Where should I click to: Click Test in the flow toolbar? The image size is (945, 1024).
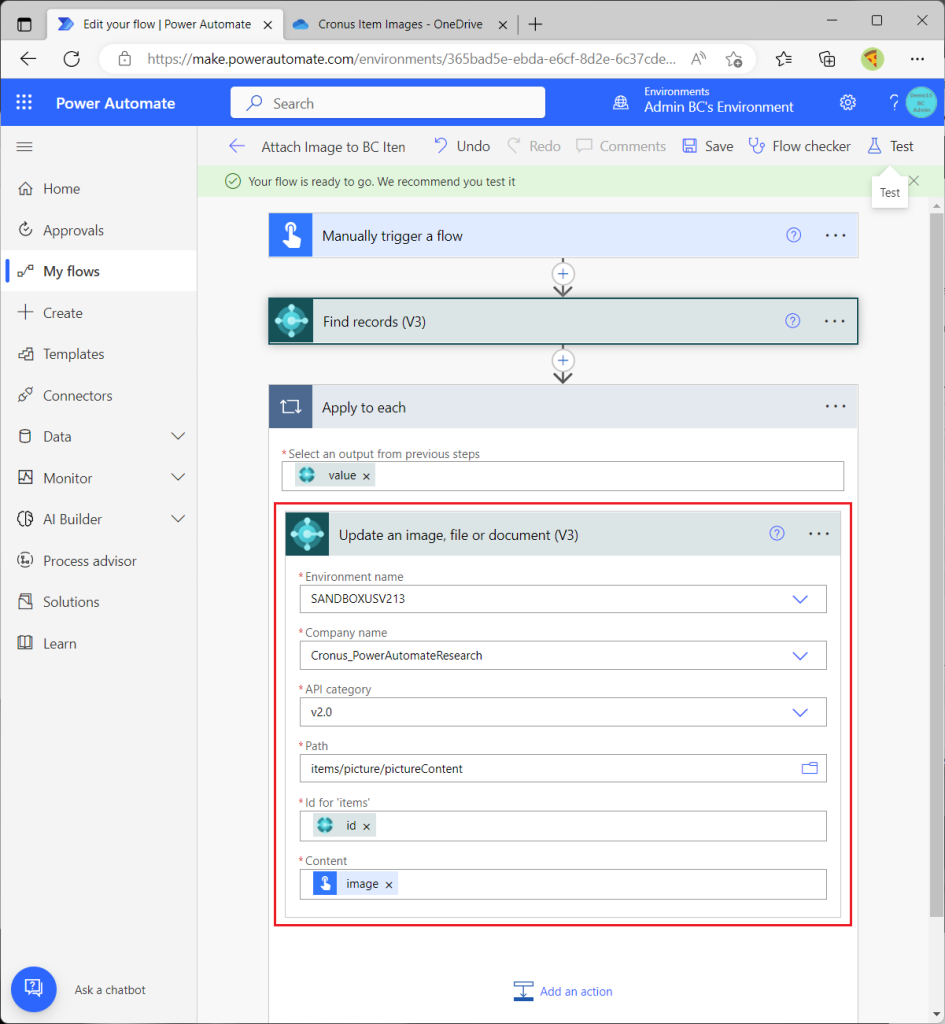[891, 146]
